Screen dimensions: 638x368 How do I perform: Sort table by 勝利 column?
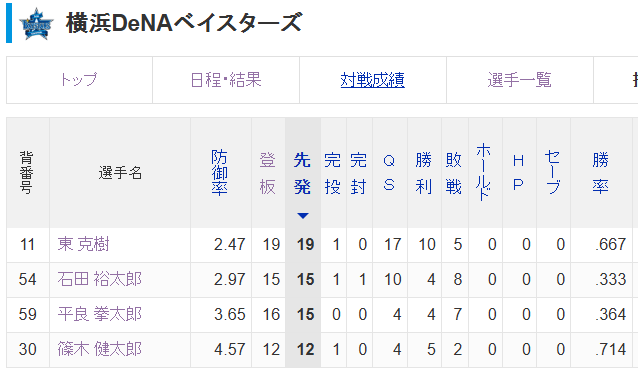[x=424, y=173]
